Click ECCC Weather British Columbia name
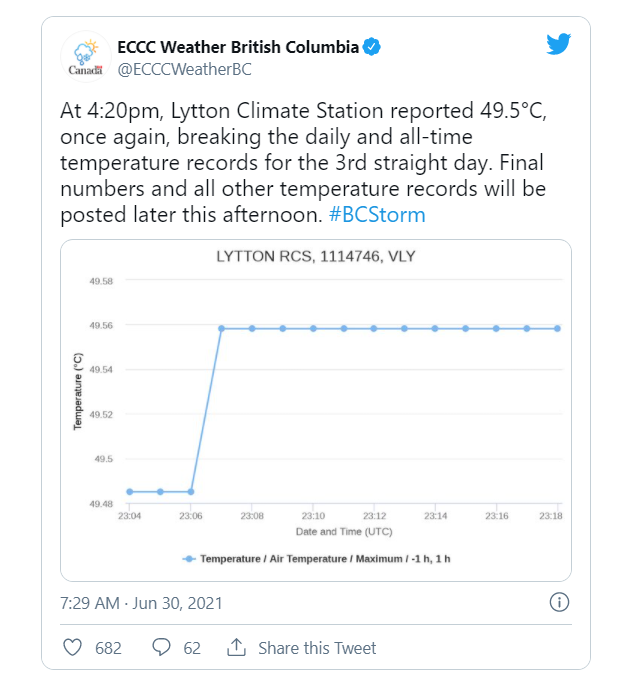The image size is (631, 679). click(236, 46)
